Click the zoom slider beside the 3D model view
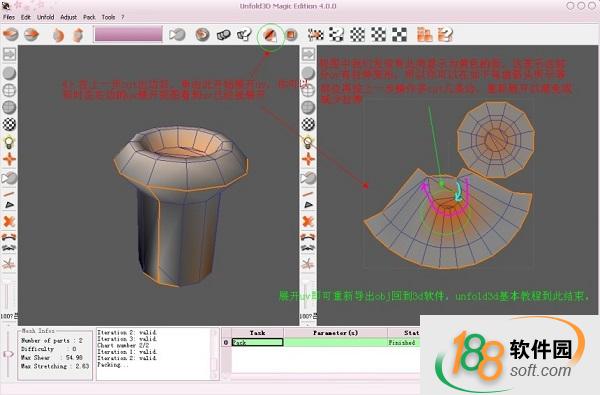The image size is (600, 395). coord(7,294)
